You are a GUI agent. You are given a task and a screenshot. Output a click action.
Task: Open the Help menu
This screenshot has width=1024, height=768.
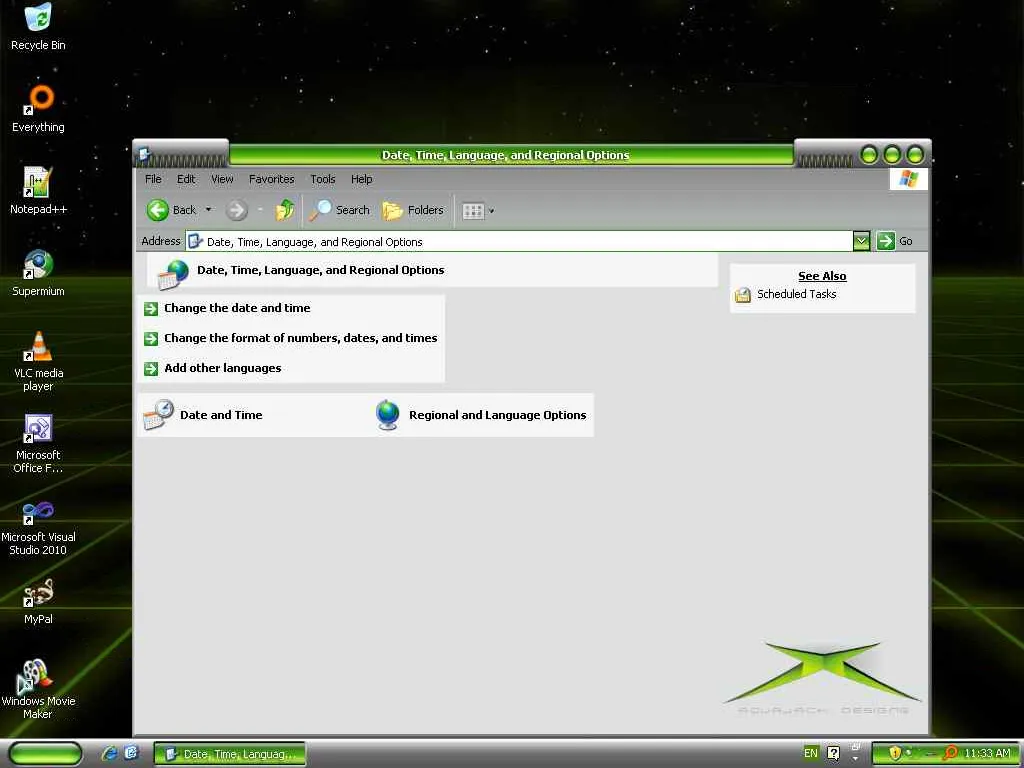tap(361, 179)
